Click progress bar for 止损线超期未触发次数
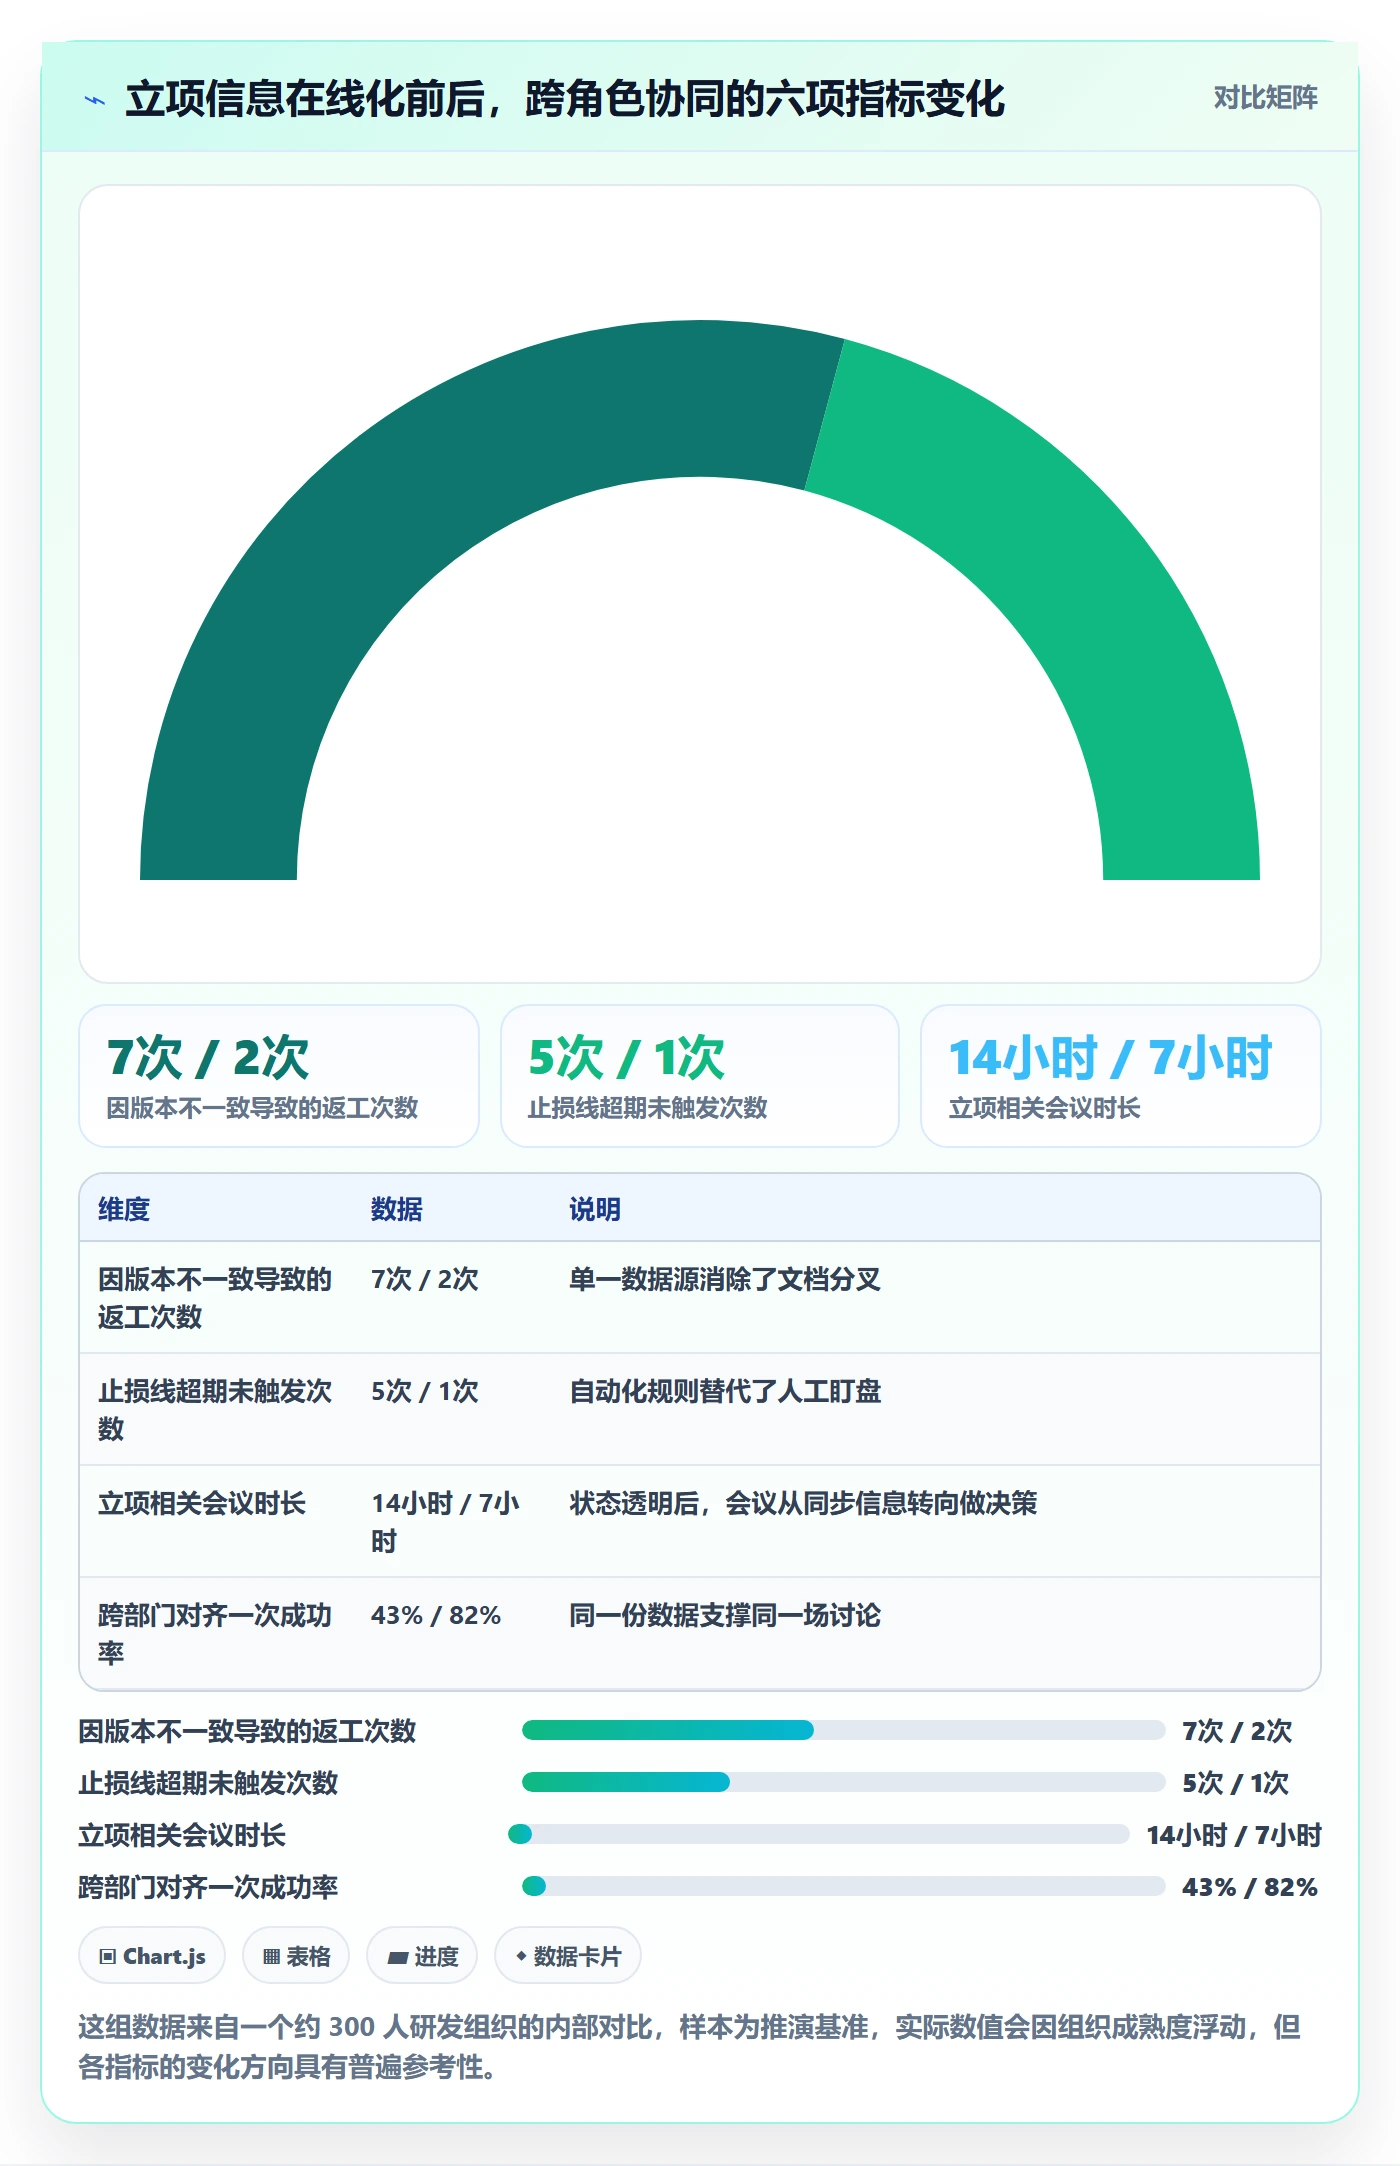 843,1782
